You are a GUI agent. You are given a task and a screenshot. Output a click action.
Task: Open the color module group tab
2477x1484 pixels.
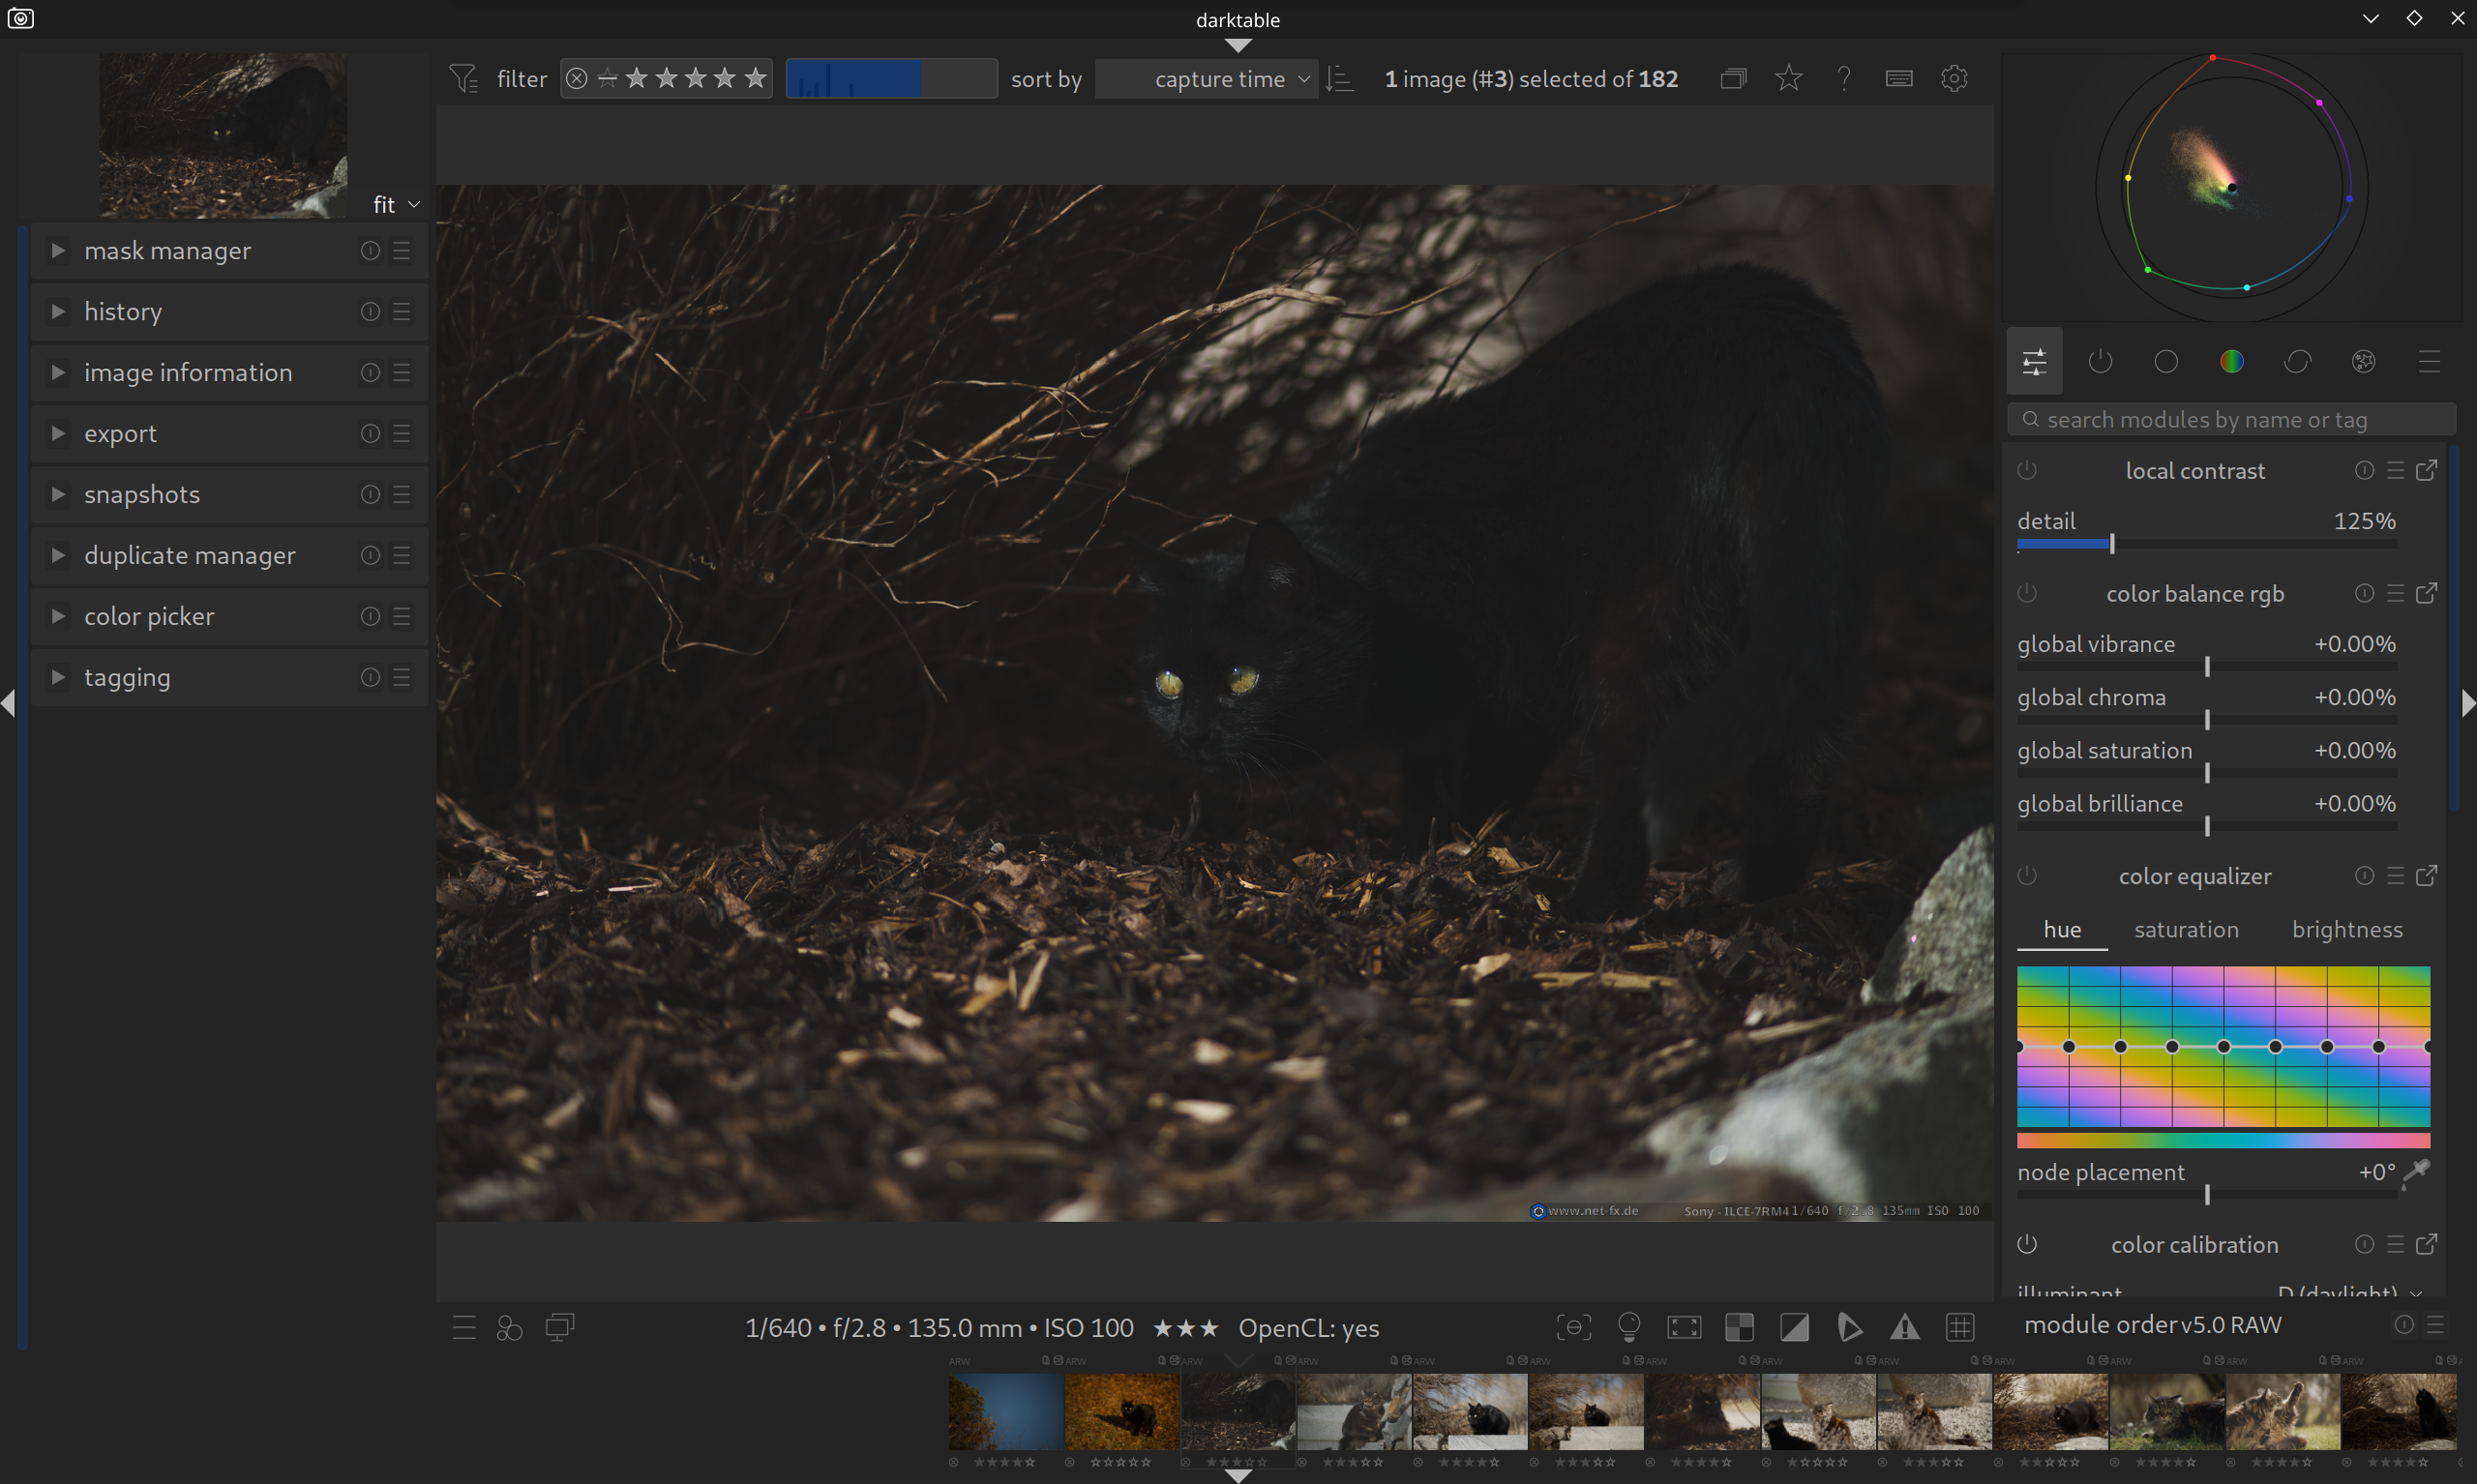(x=2231, y=362)
